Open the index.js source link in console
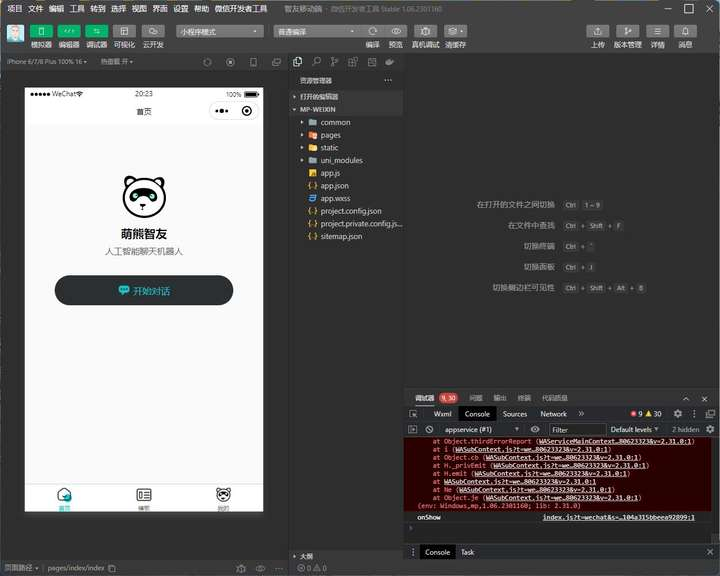720x576 pixels. (618, 517)
